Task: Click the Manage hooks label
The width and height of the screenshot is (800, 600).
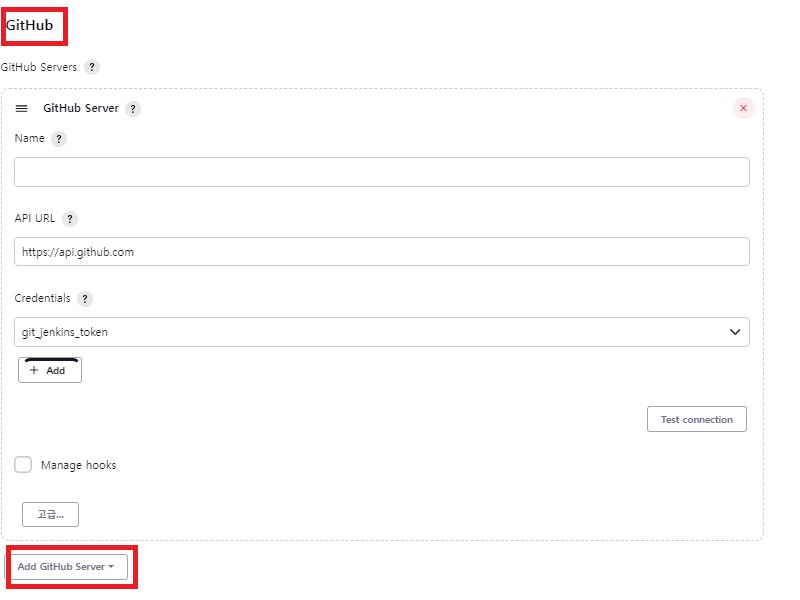Action: tap(79, 465)
